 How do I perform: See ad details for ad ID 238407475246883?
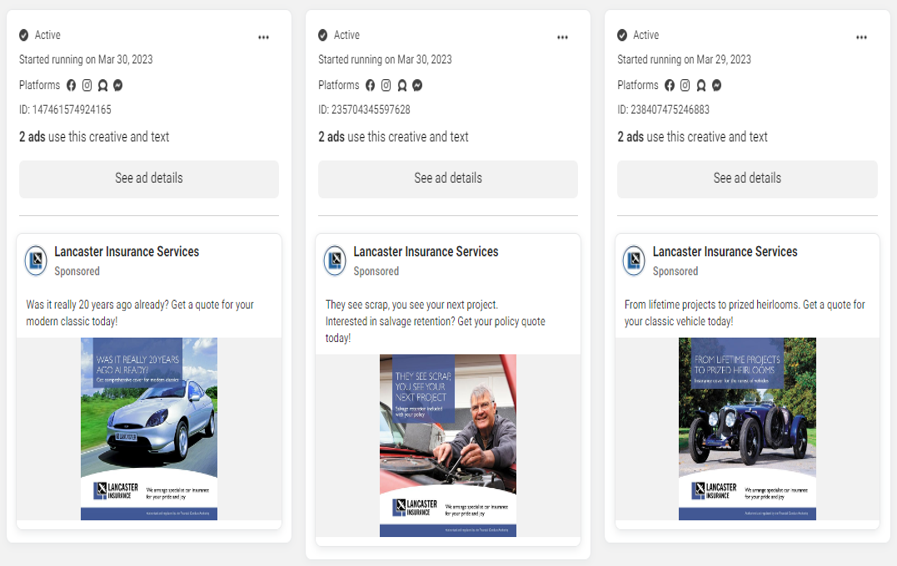coord(747,179)
